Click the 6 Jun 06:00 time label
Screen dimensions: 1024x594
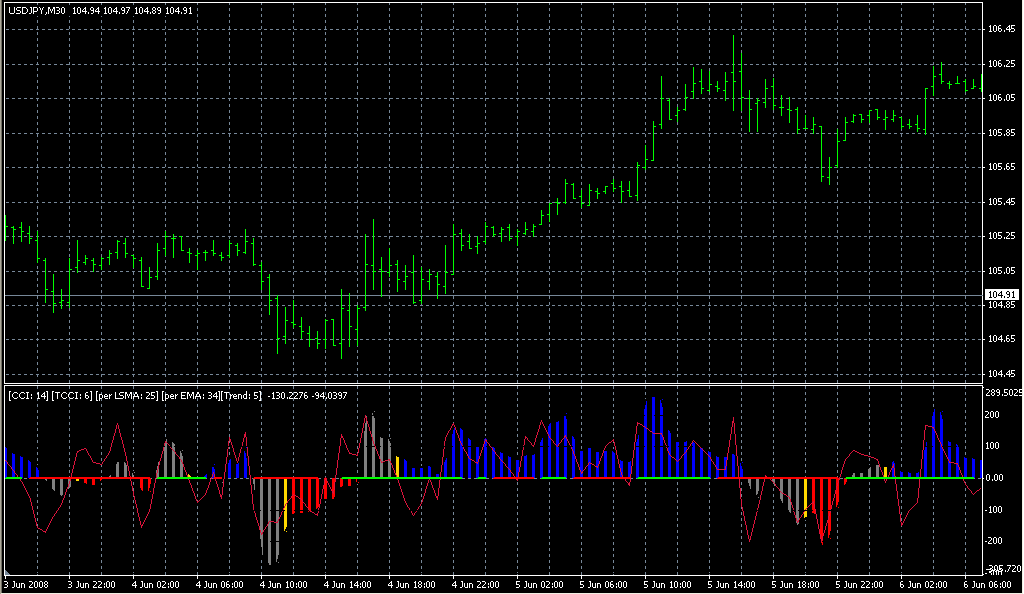[x=988, y=584]
